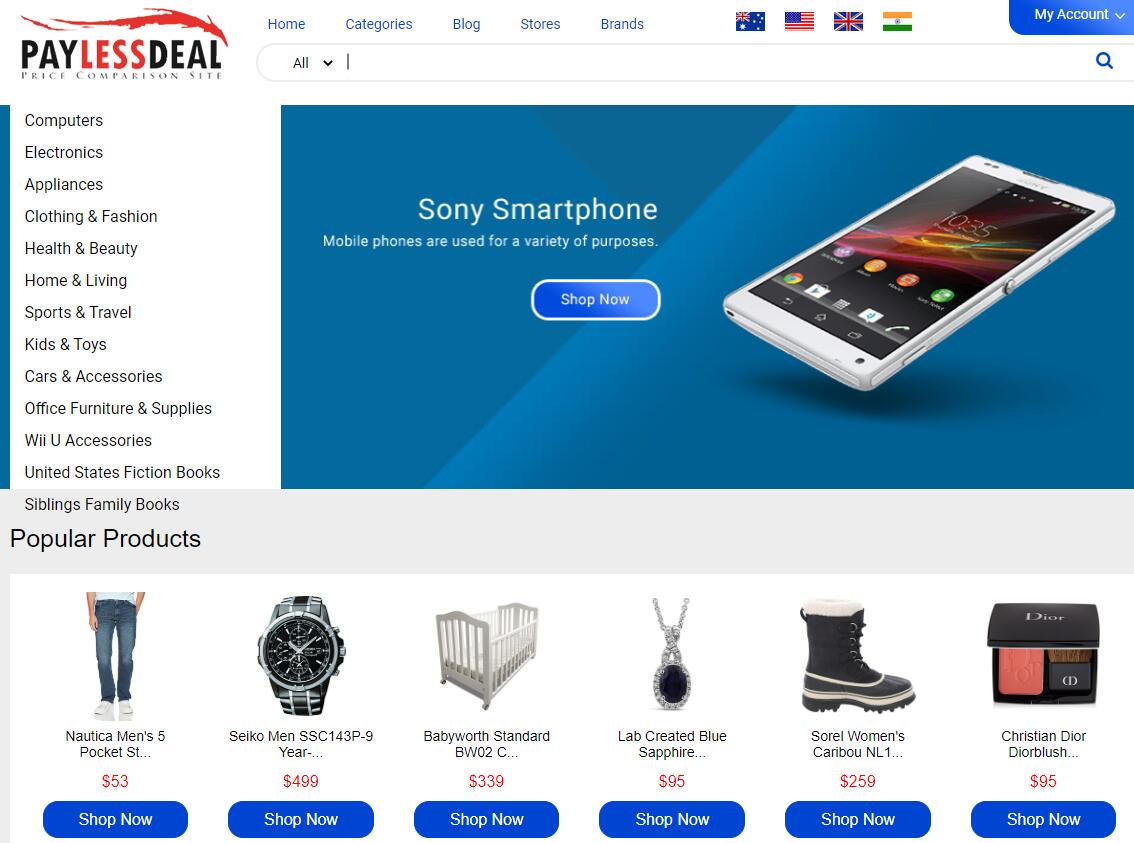The height and width of the screenshot is (843, 1134).
Task: Open the All category dropdown
Action: [x=312, y=63]
